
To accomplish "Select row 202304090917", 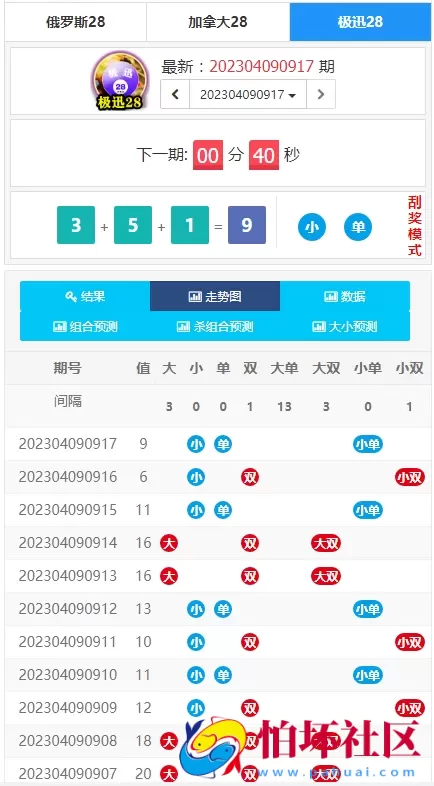I will click(218, 444).
